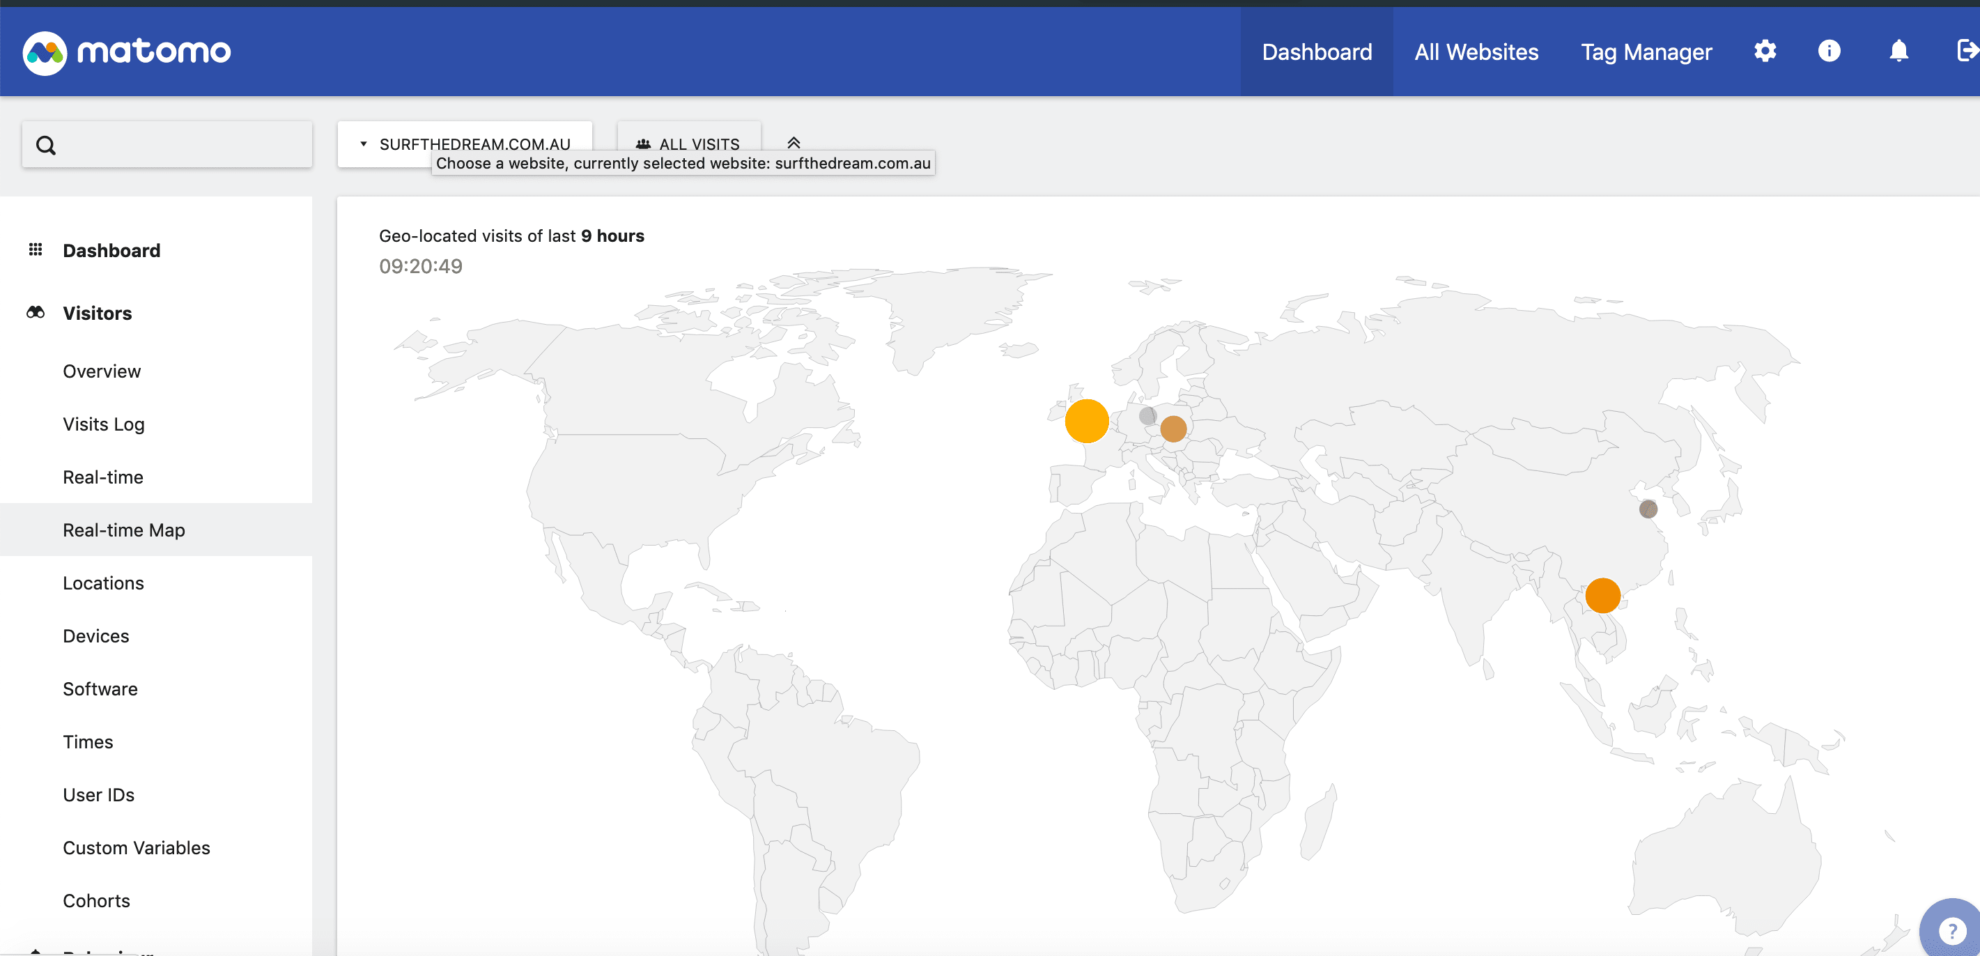Screen dimensions: 1980x956
Task: Click the Dashboard grid icon in sidebar
Action: 35,249
